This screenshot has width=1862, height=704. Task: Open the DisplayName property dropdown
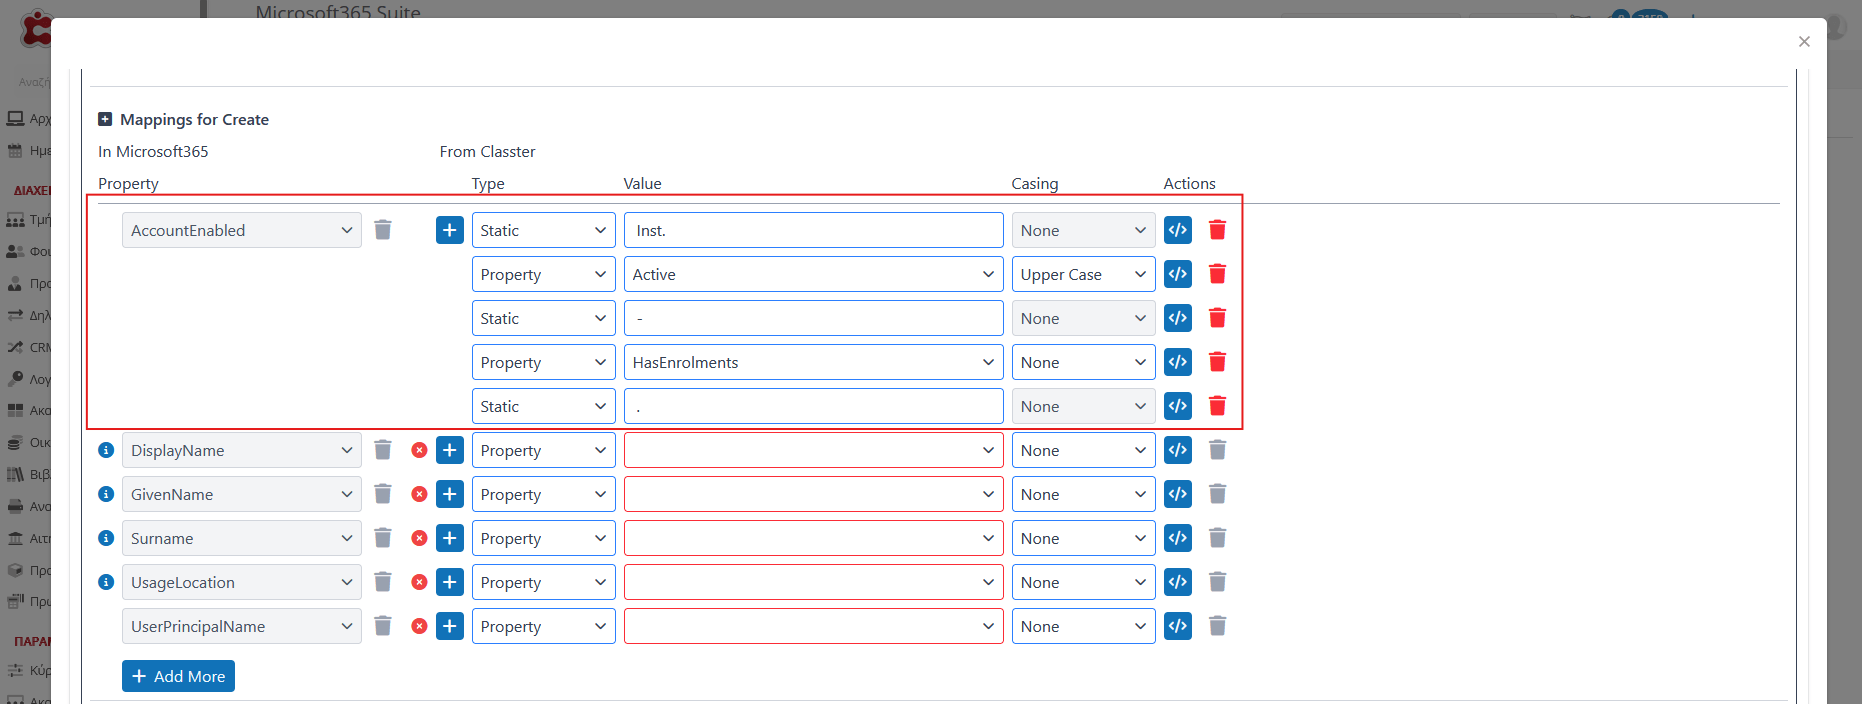click(242, 450)
